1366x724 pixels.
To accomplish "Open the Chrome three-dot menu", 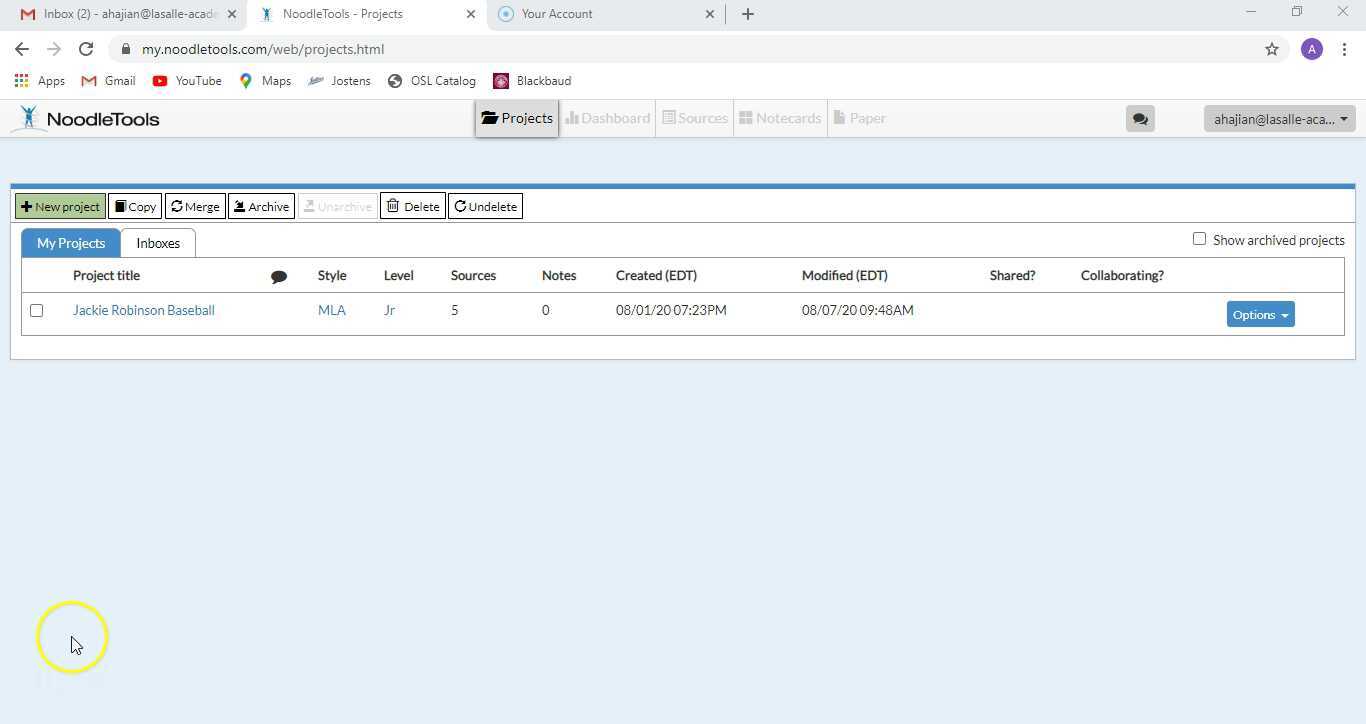I will coord(1344,49).
